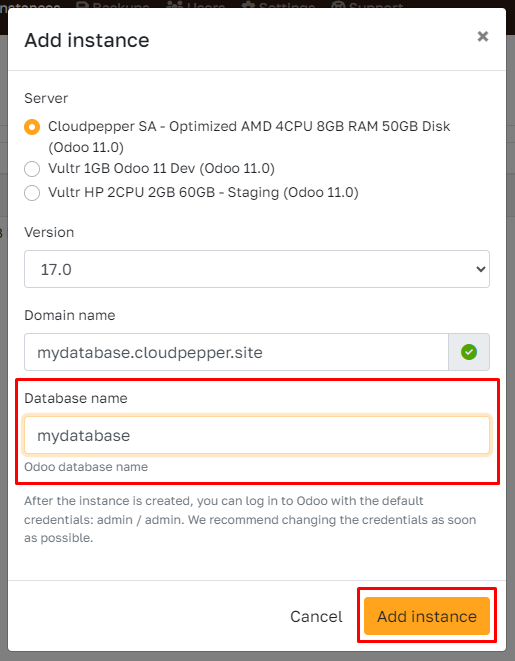Click the Odoo database name hint text
Screen dimensions: 515x661
pyautogui.click(x=86, y=467)
